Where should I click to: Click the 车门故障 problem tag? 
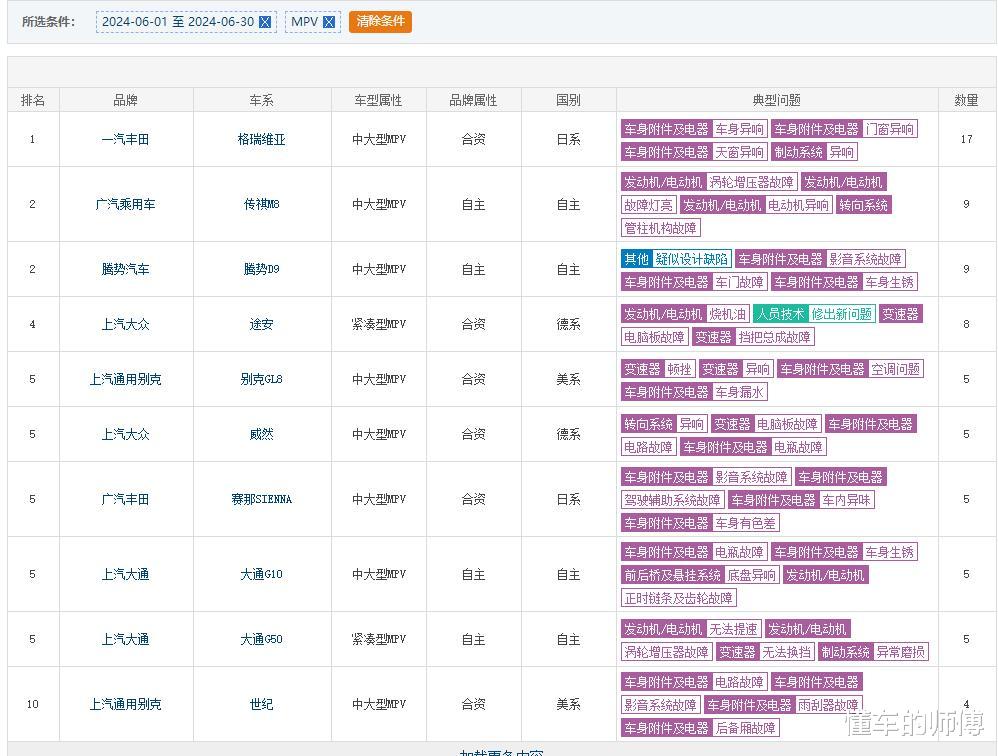pos(740,282)
